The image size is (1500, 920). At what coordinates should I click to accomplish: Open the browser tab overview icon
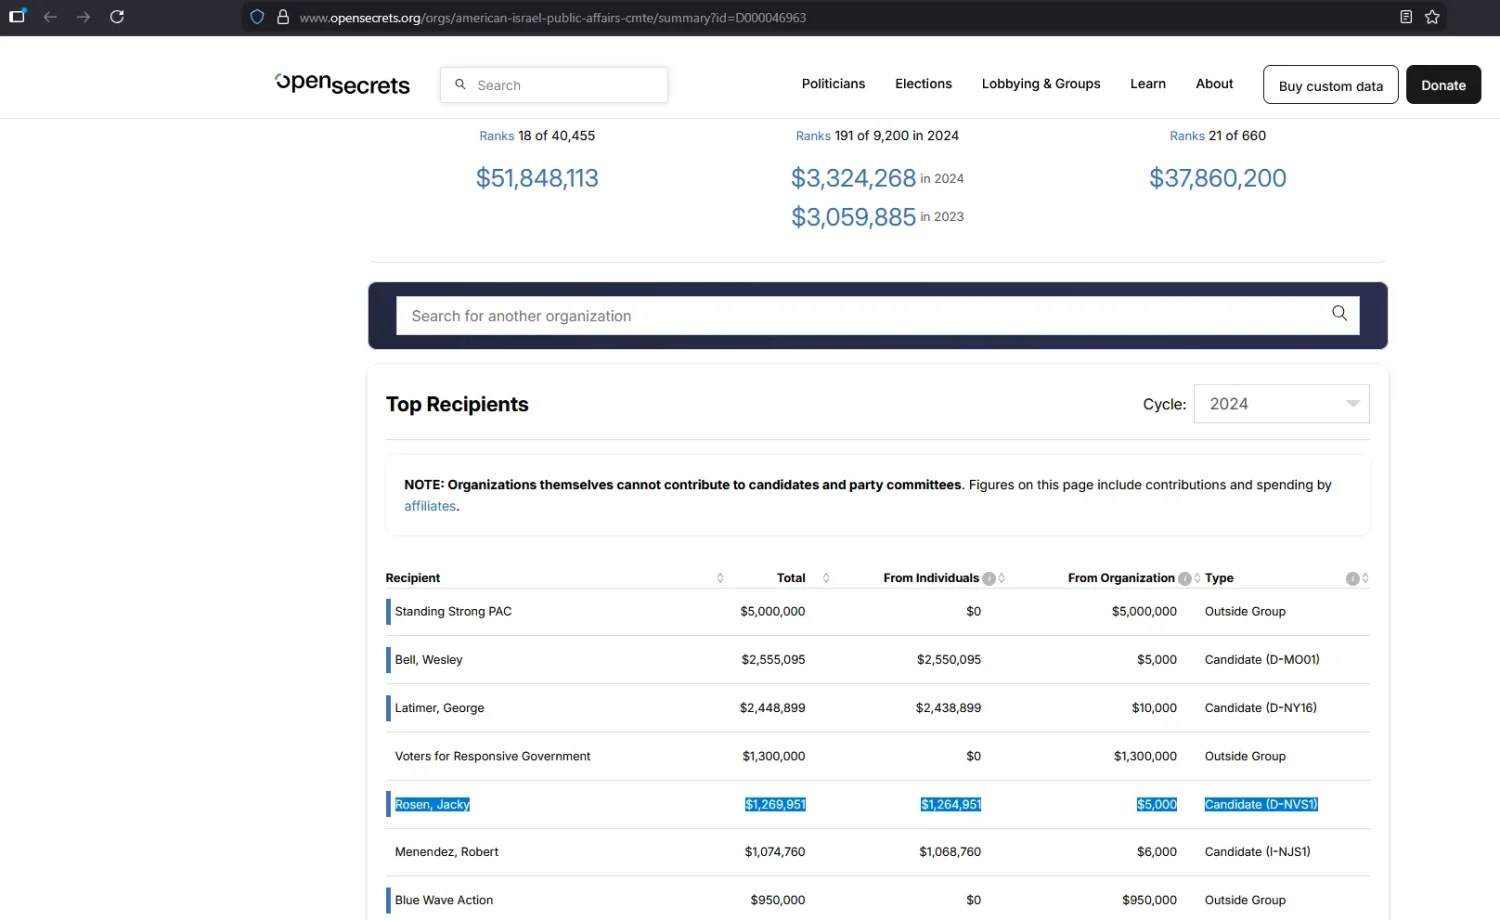point(17,17)
